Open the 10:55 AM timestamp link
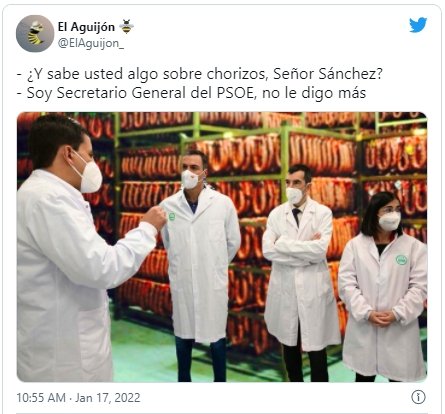445x414 pixels. [41, 398]
